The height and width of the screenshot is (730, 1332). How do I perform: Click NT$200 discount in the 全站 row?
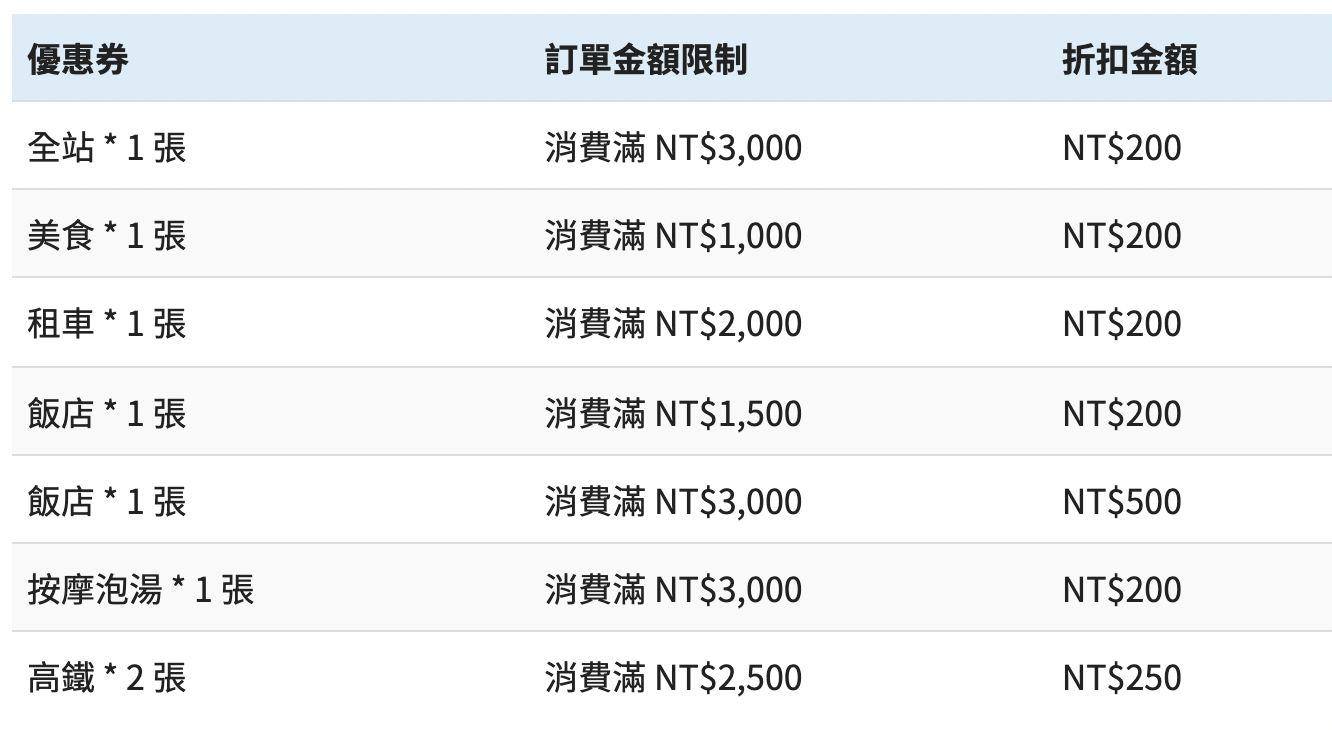(1122, 148)
